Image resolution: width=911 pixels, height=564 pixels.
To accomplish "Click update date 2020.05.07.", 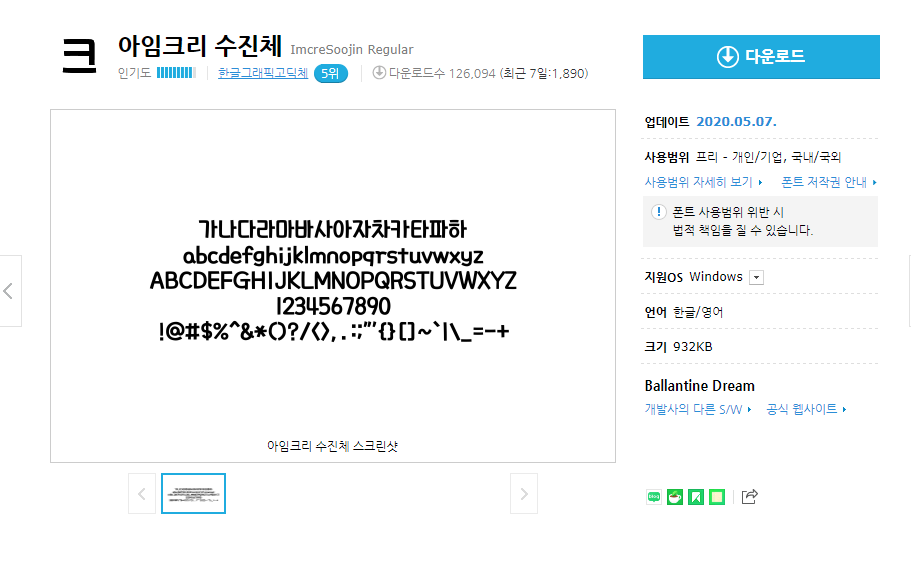I will point(736,122).
